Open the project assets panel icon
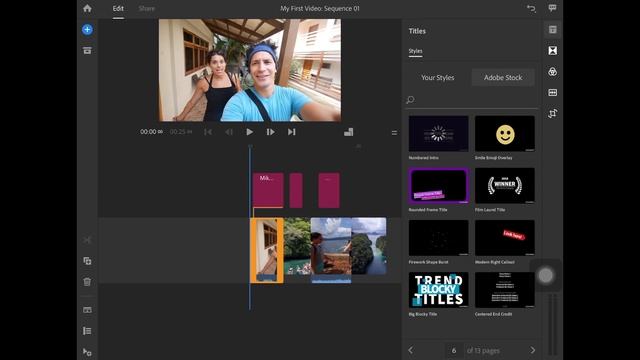This screenshot has width=640, height=360. (87, 50)
